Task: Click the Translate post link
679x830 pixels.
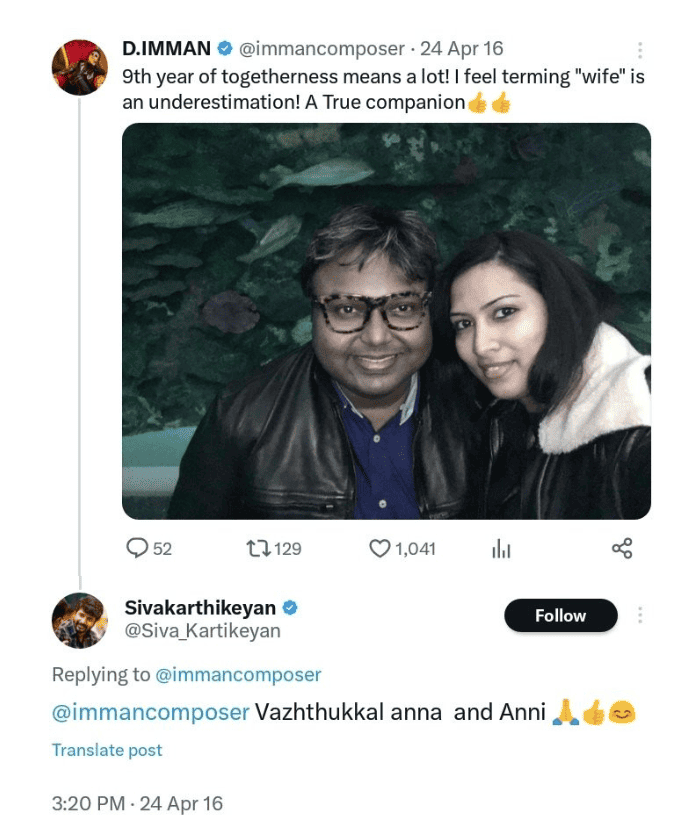Action: pos(107,750)
